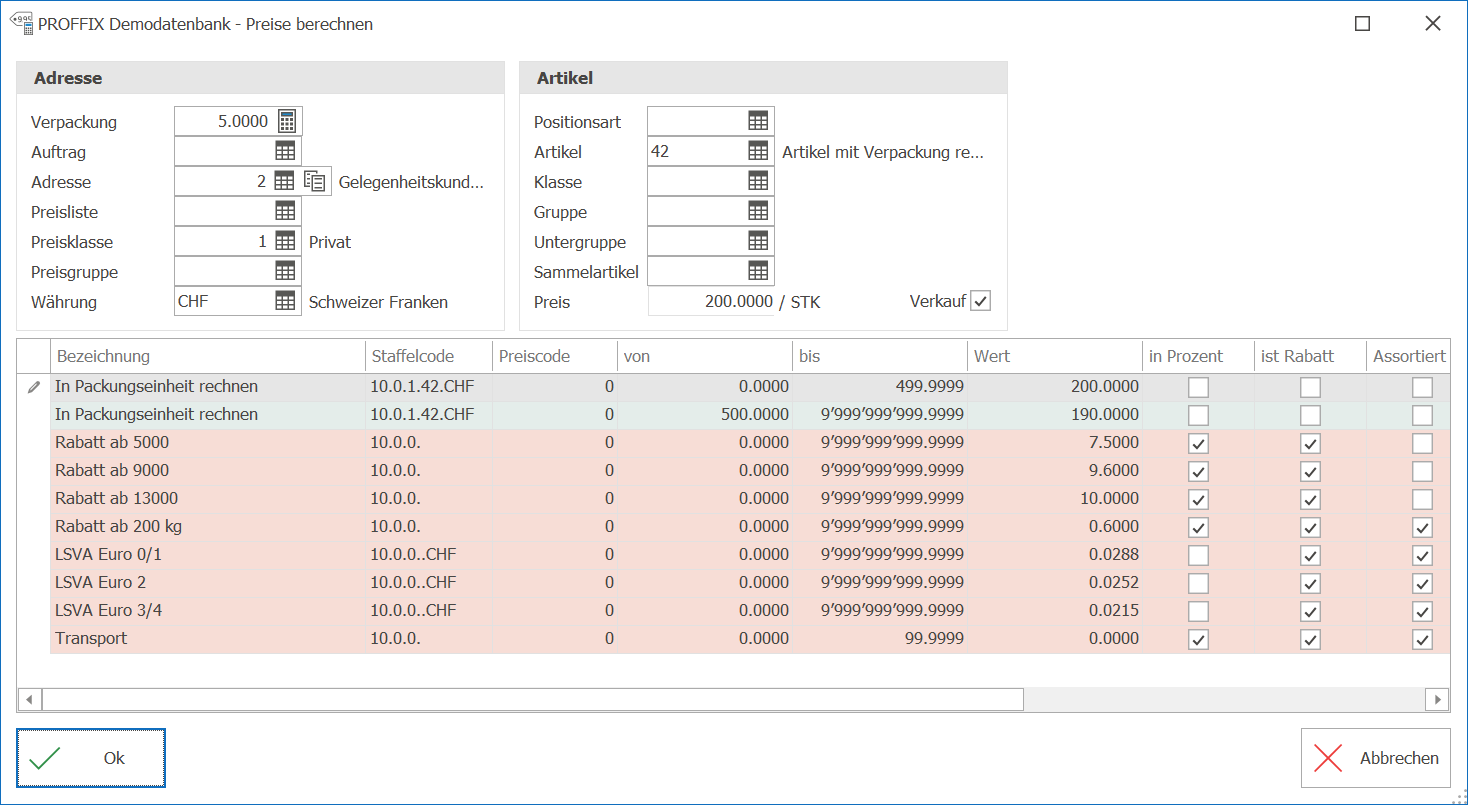Sort by the Preiscode column header
This screenshot has width=1468, height=805.
(555, 356)
